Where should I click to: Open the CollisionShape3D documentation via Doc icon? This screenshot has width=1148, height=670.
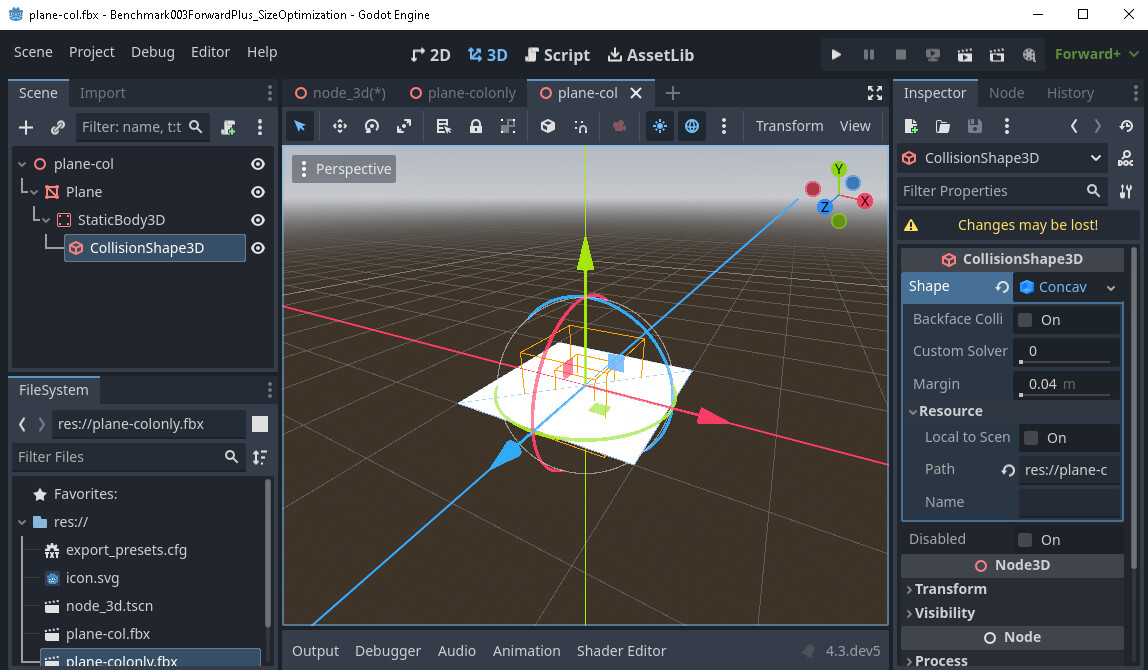[x=1126, y=158]
